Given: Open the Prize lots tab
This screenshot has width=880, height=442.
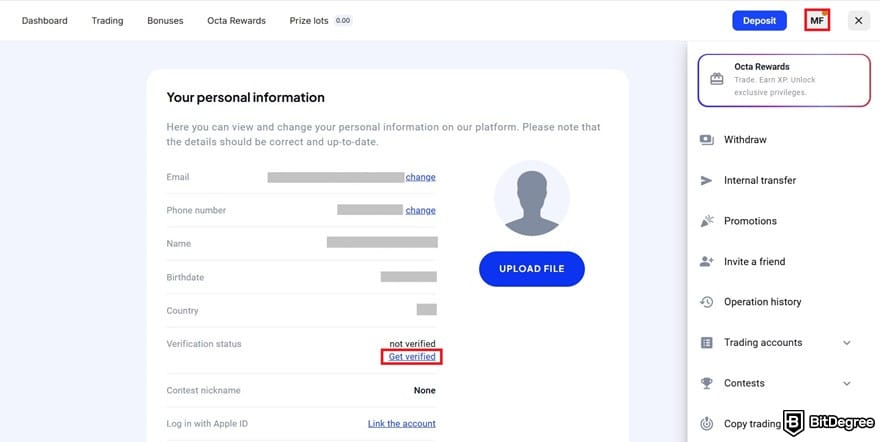Looking at the screenshot, I should 309,21.
